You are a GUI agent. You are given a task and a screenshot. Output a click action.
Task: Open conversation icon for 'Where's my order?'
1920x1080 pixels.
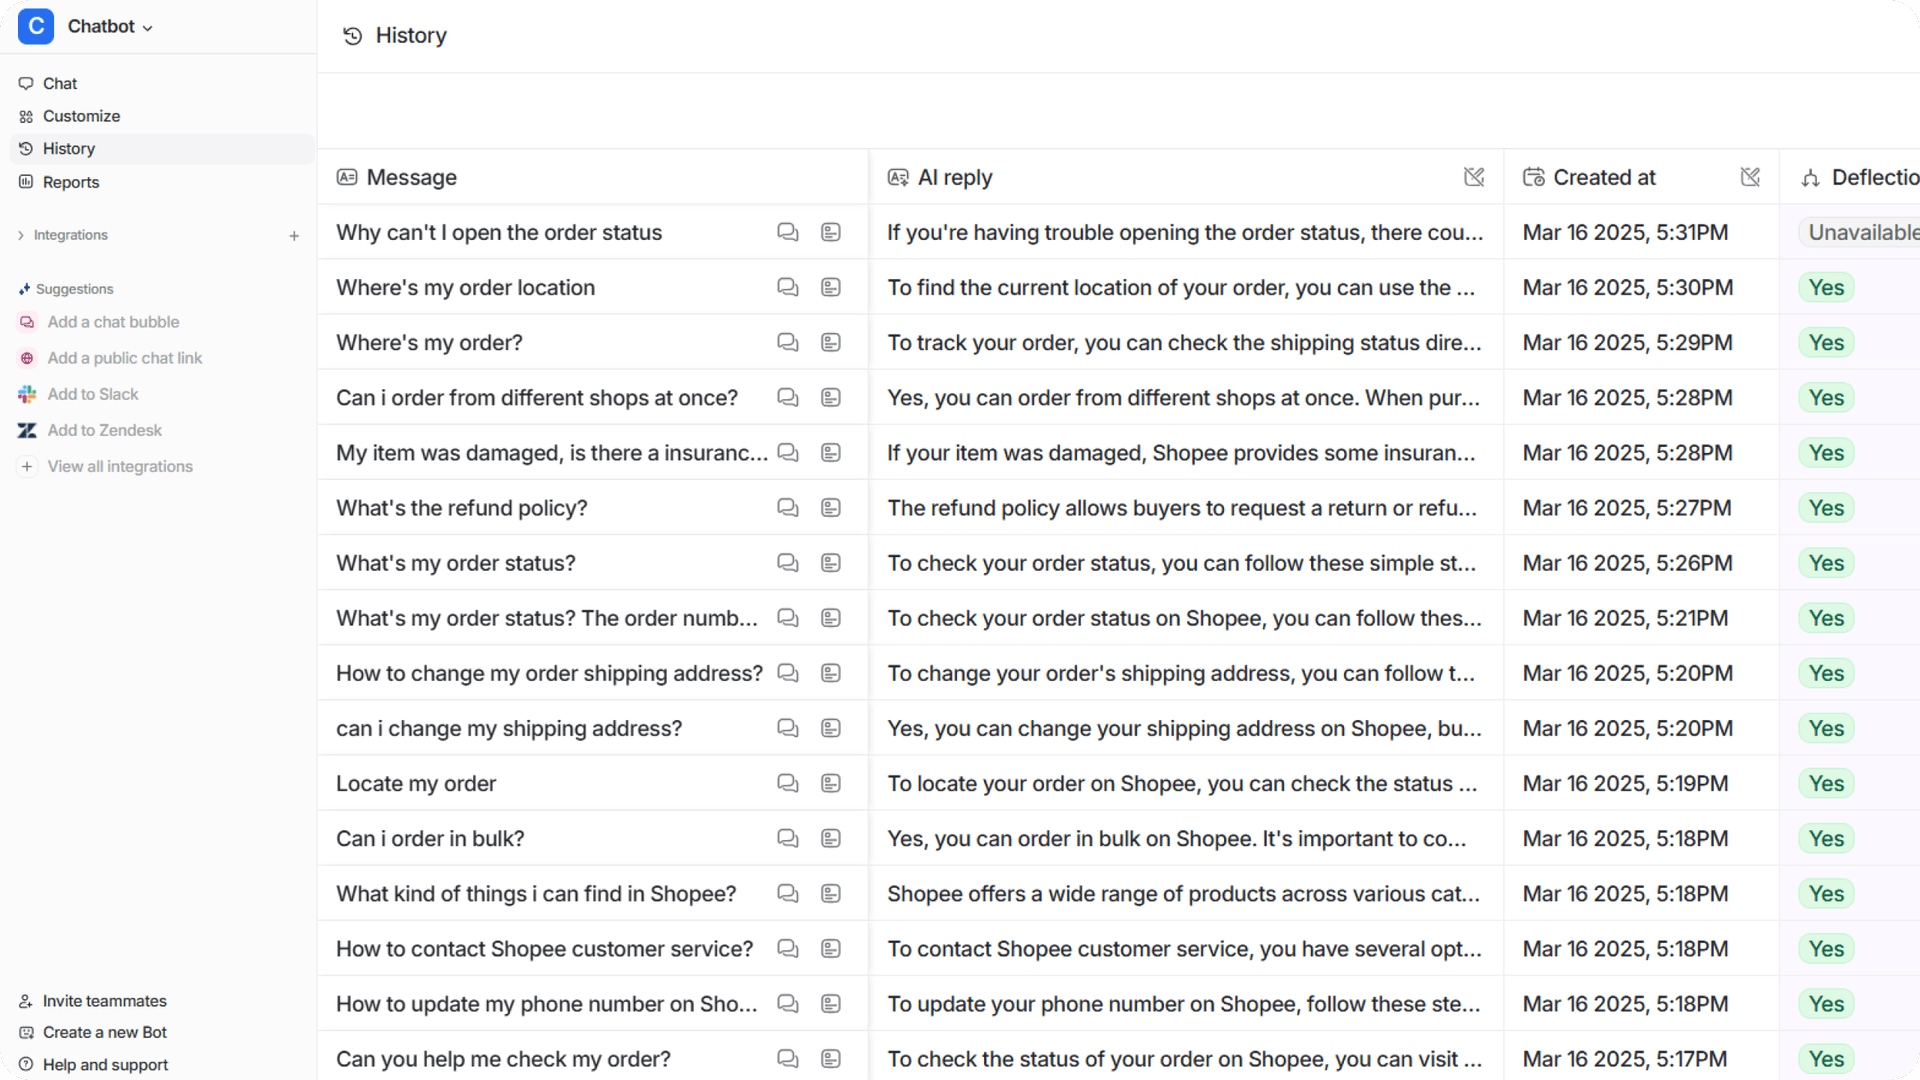(788, 342)
